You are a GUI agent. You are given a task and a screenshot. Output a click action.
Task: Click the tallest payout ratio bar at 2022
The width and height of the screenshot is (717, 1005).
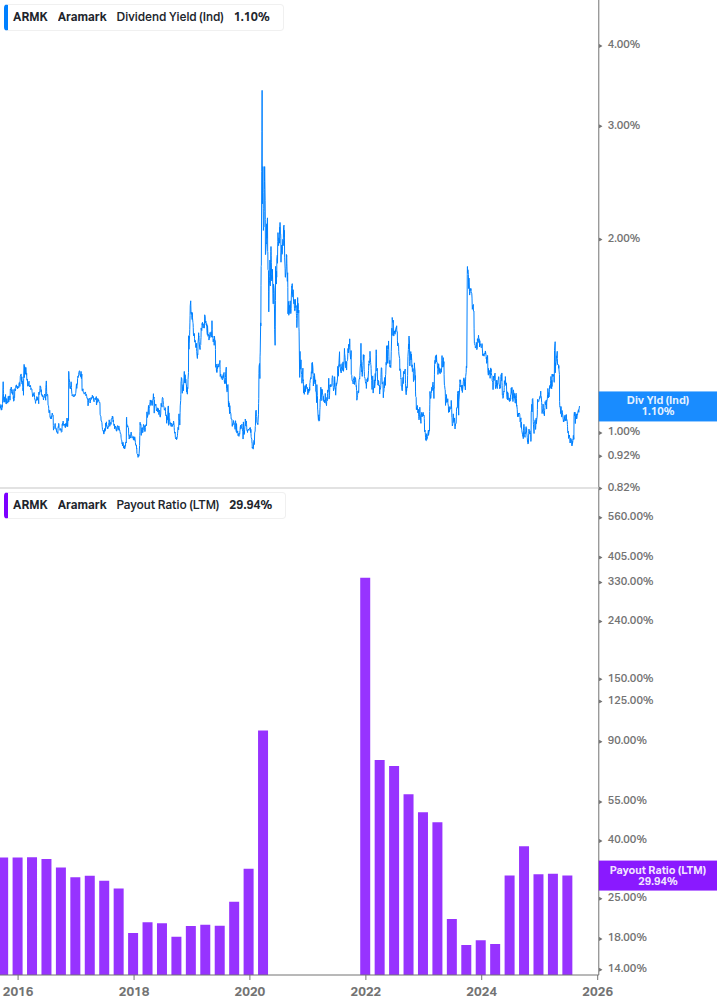tap(365, 776)
